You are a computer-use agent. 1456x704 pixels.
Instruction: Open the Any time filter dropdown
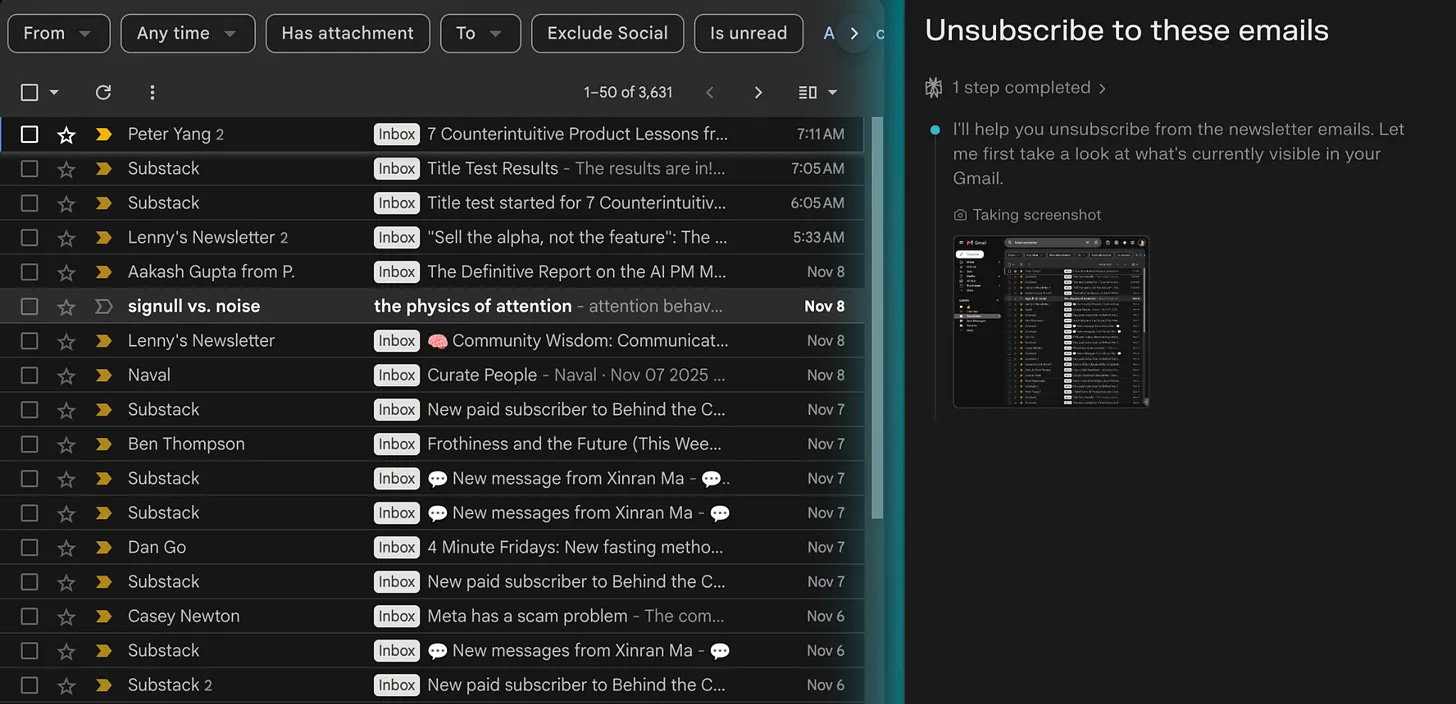tap(188, 33)
